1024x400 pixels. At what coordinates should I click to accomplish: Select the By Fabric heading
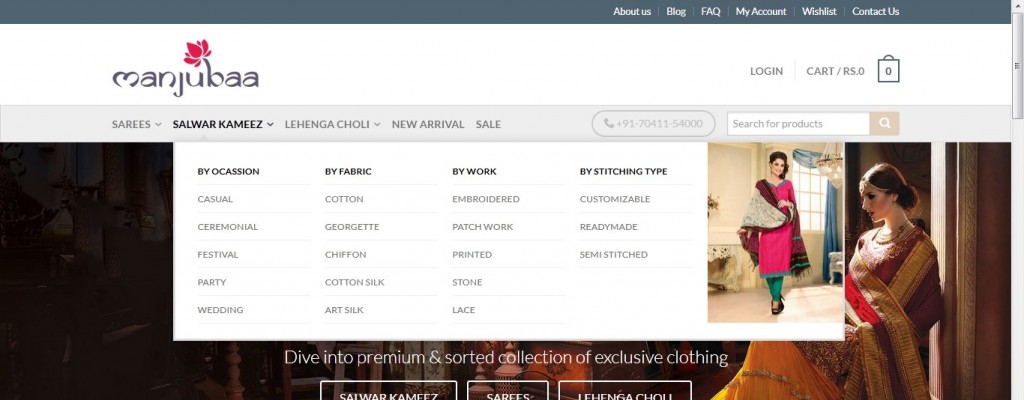(x=348, y=171)
